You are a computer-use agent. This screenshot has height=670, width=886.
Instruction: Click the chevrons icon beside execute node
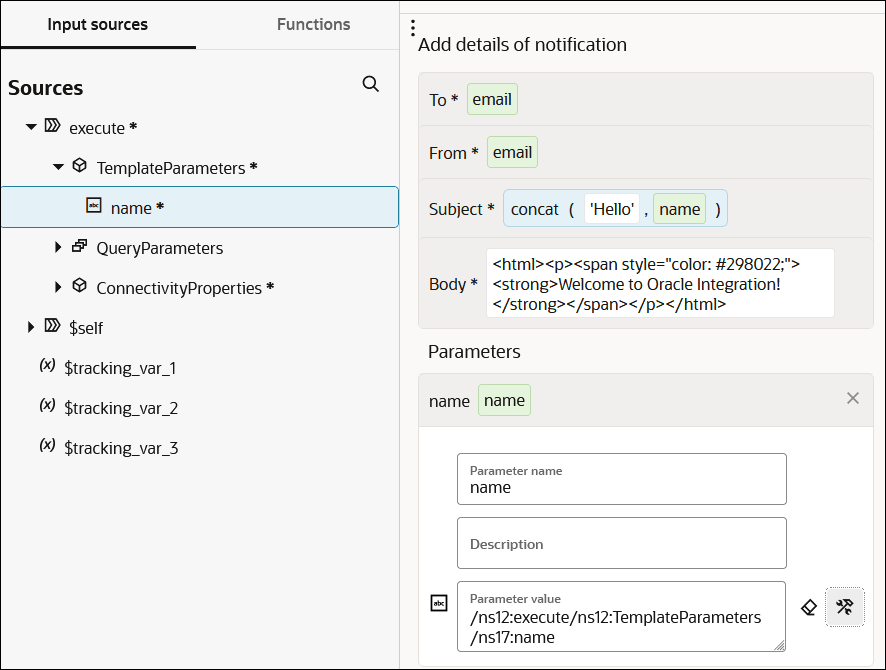coord(51,127)
